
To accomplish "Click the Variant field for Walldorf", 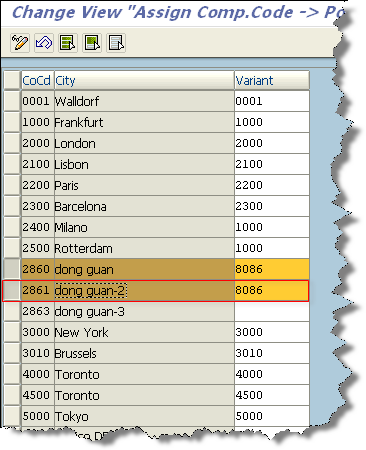I will [x=272, y=101].
